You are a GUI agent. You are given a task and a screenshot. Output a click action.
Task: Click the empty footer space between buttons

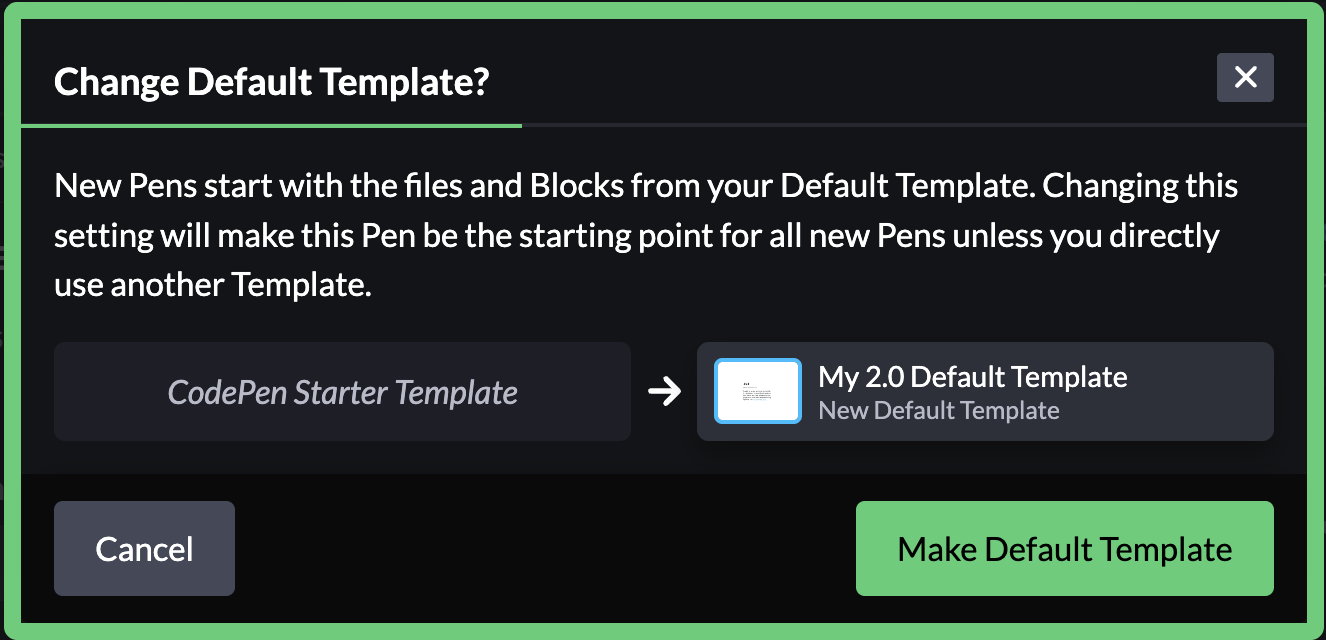point(545,549)
